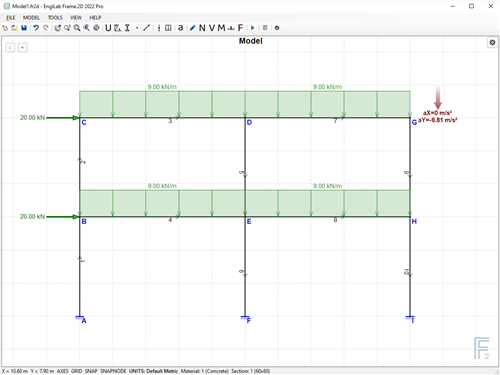Select the draw element line tool
This screenshot has width=500, height=375.
pyautogui.click(x=146, y=28)
